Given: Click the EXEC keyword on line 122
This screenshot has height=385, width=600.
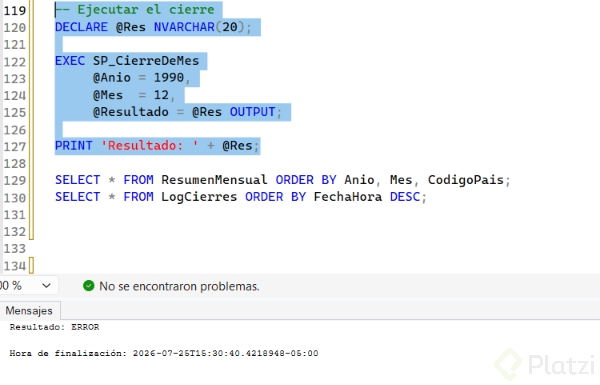Looking at the screenshot, I should click(70, 61).
